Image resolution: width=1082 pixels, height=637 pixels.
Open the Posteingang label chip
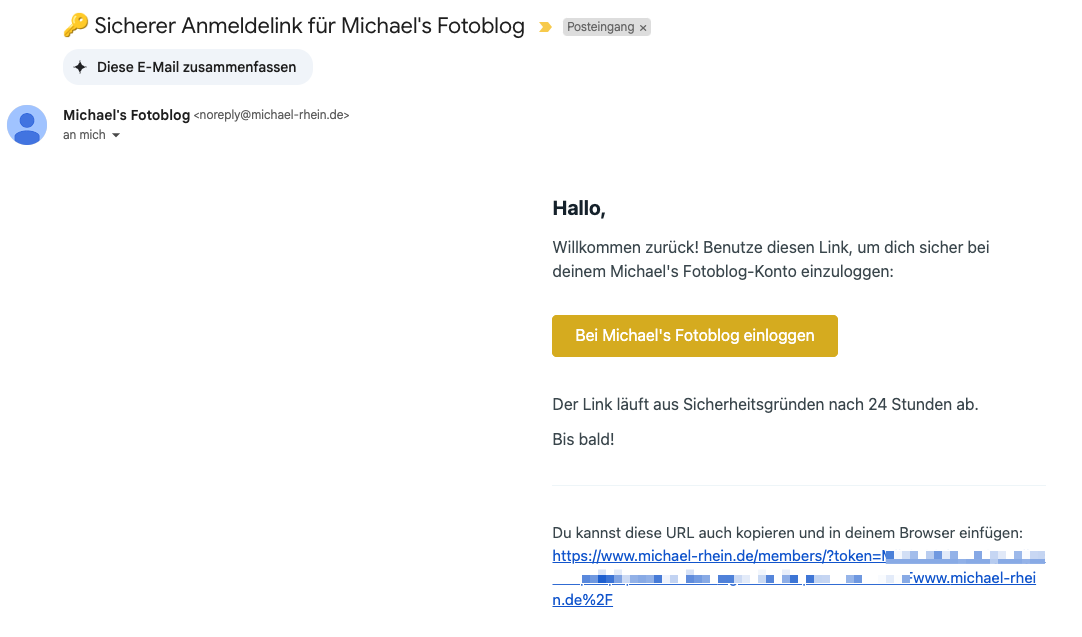(x=600, y=27)
